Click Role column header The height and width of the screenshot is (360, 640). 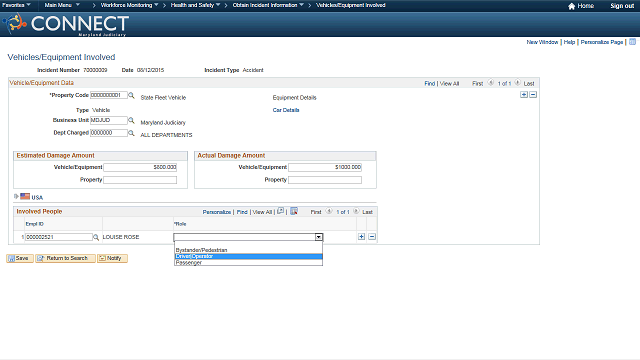coord(180,224)
